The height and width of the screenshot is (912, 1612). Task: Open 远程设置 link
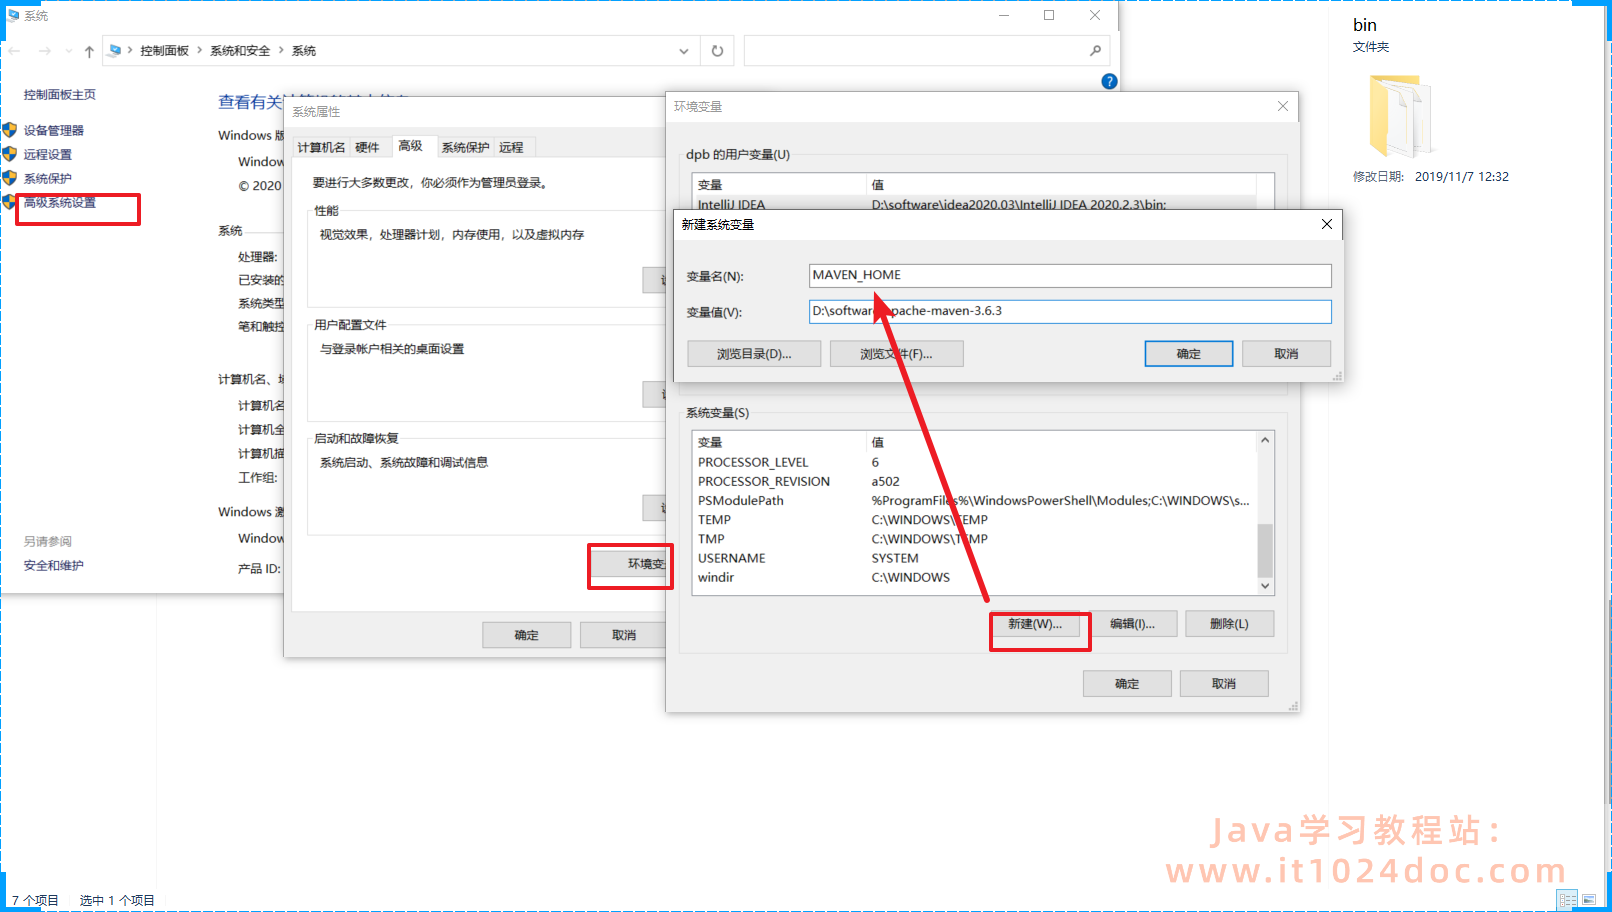[48, 154]
